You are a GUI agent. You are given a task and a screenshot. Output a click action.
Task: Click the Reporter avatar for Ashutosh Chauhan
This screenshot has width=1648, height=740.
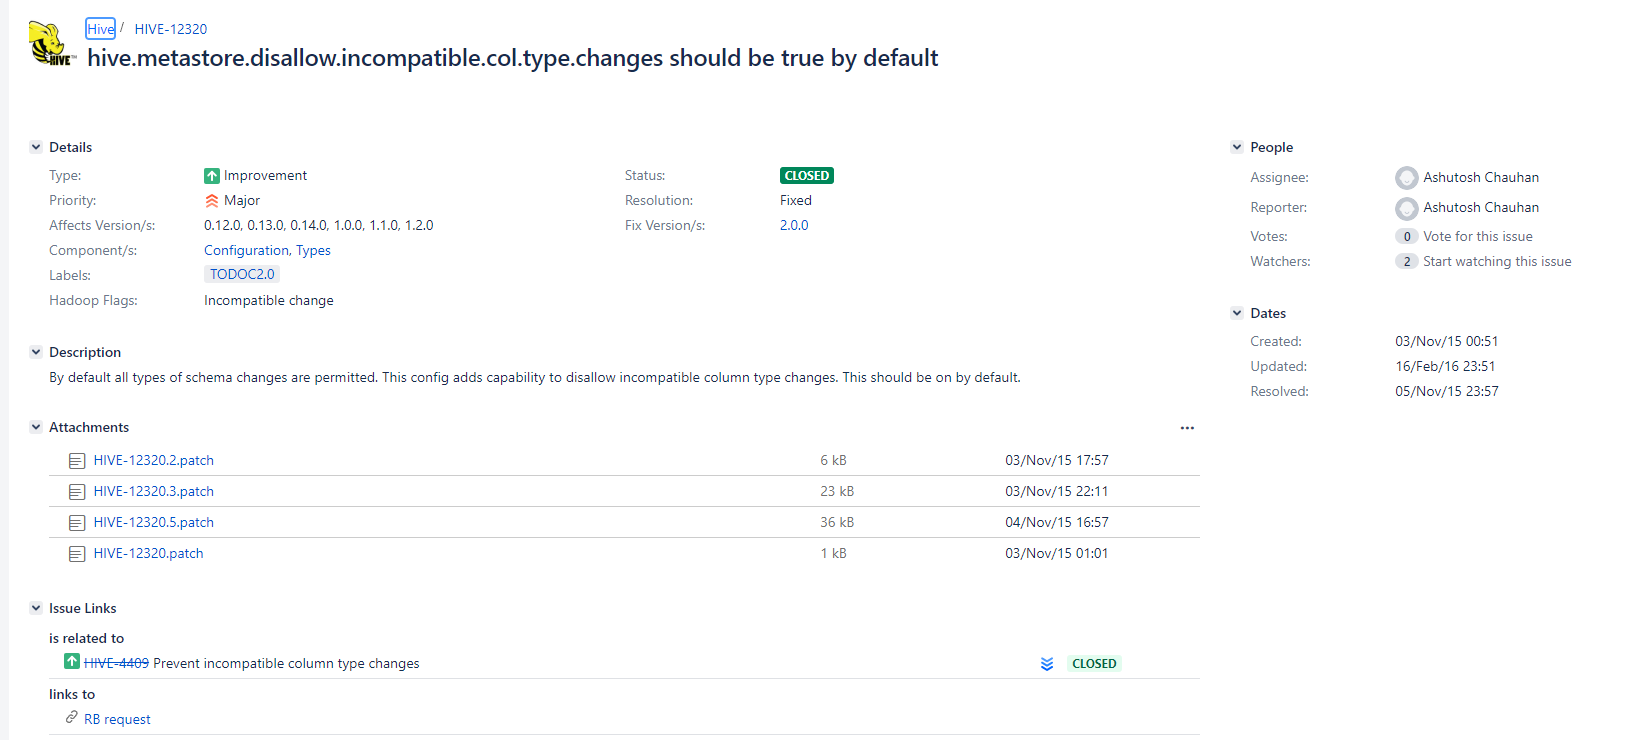(x=1407, y=208)
